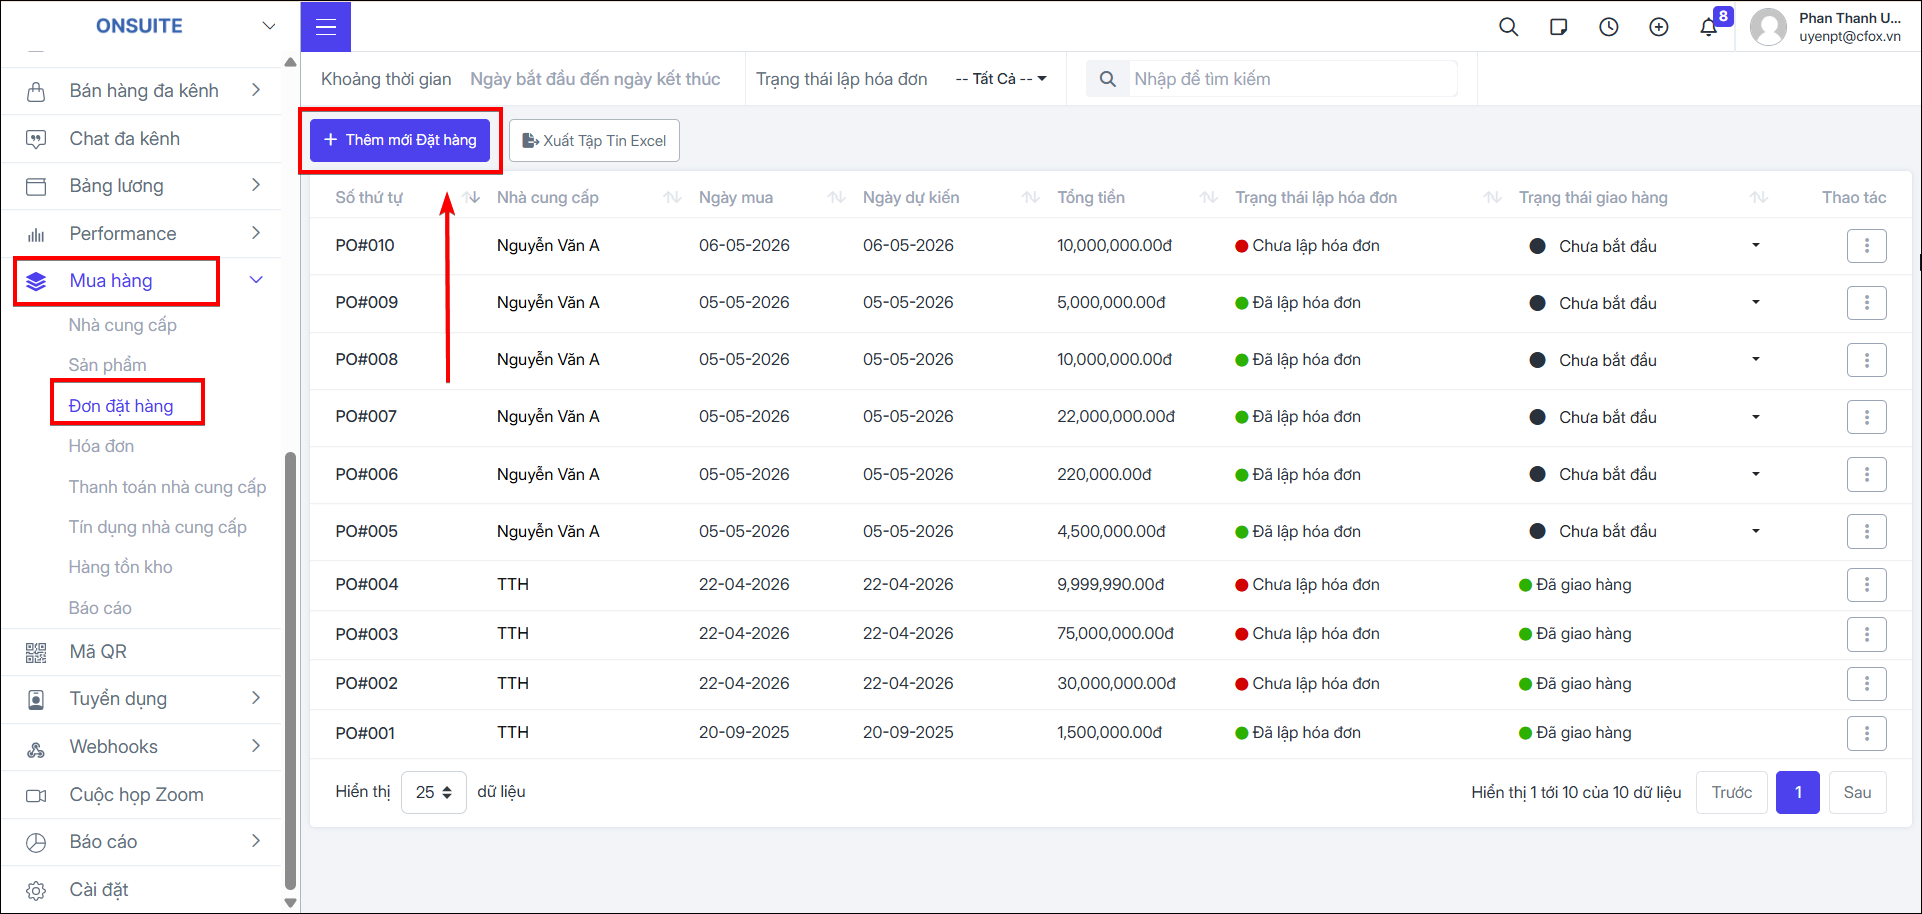The height and width of the screenshot is (914, 1922).
Task: Click the hamburger menu toggle icon
Action: (325, 27)
